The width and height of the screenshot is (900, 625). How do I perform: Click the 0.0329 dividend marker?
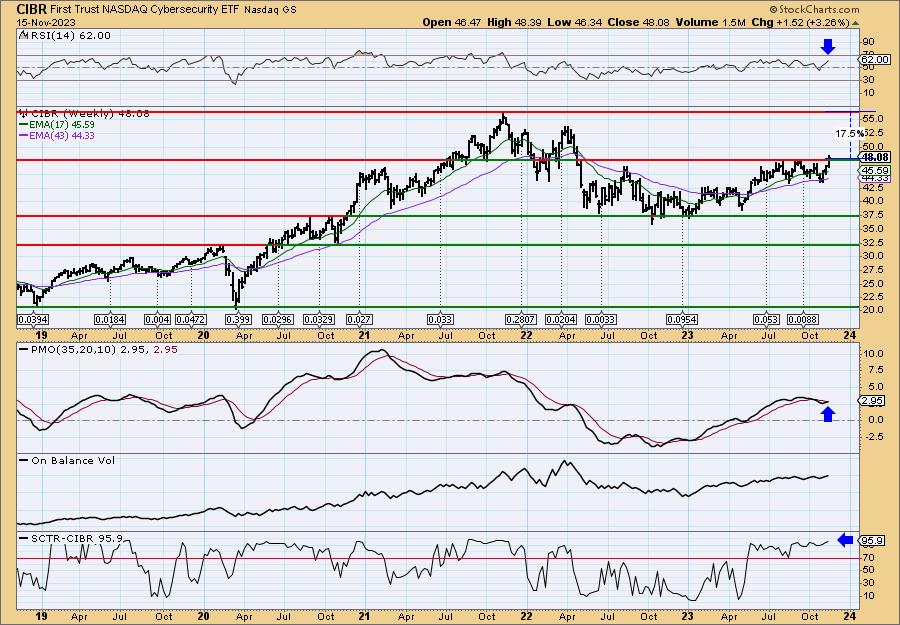pos(319,320)
